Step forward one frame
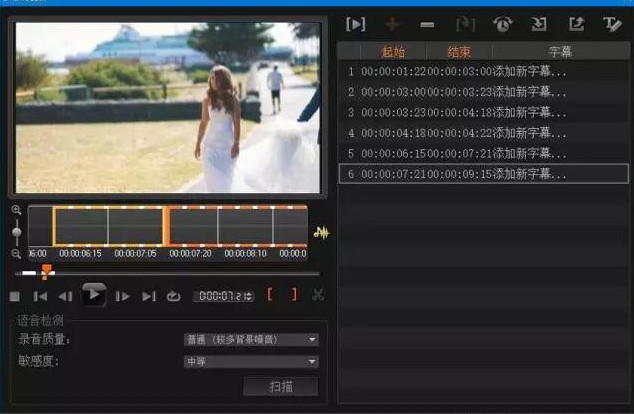 (122, 296)
